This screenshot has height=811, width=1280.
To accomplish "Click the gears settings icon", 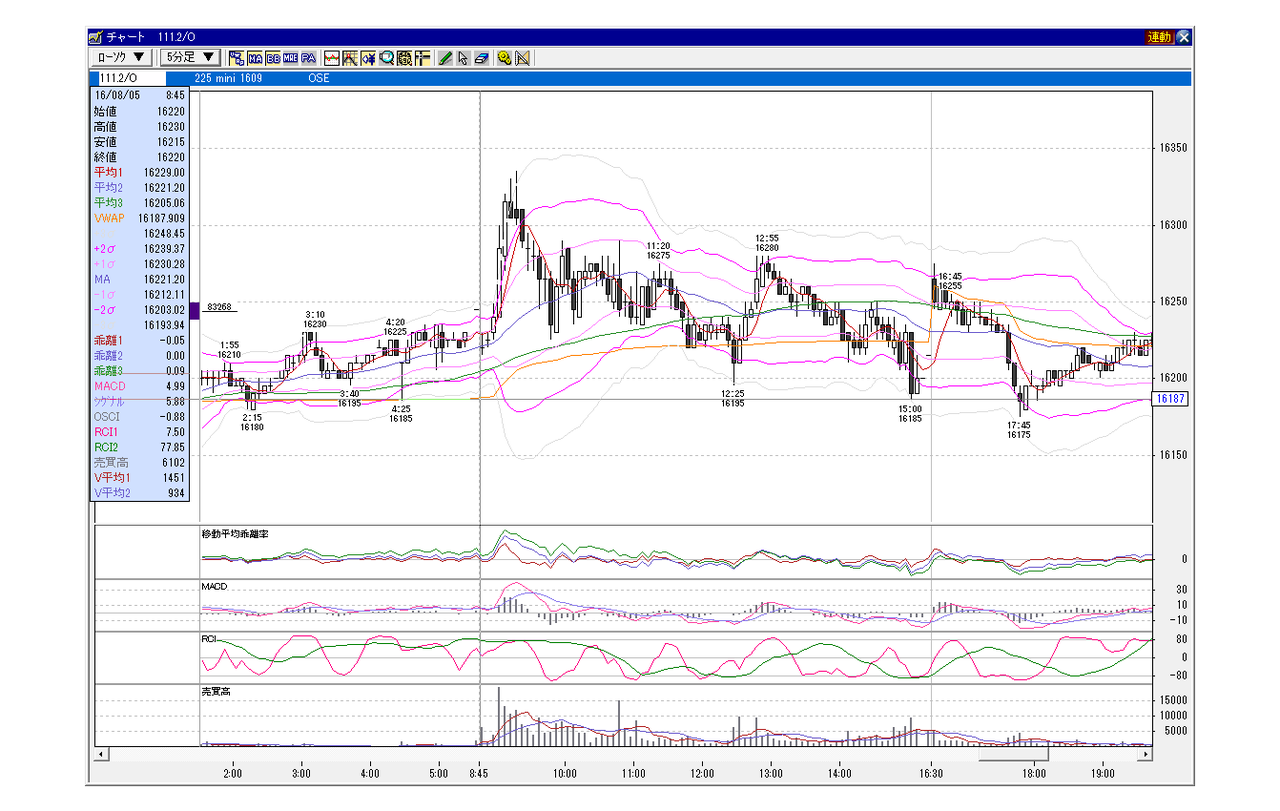I will pos(504,58).
